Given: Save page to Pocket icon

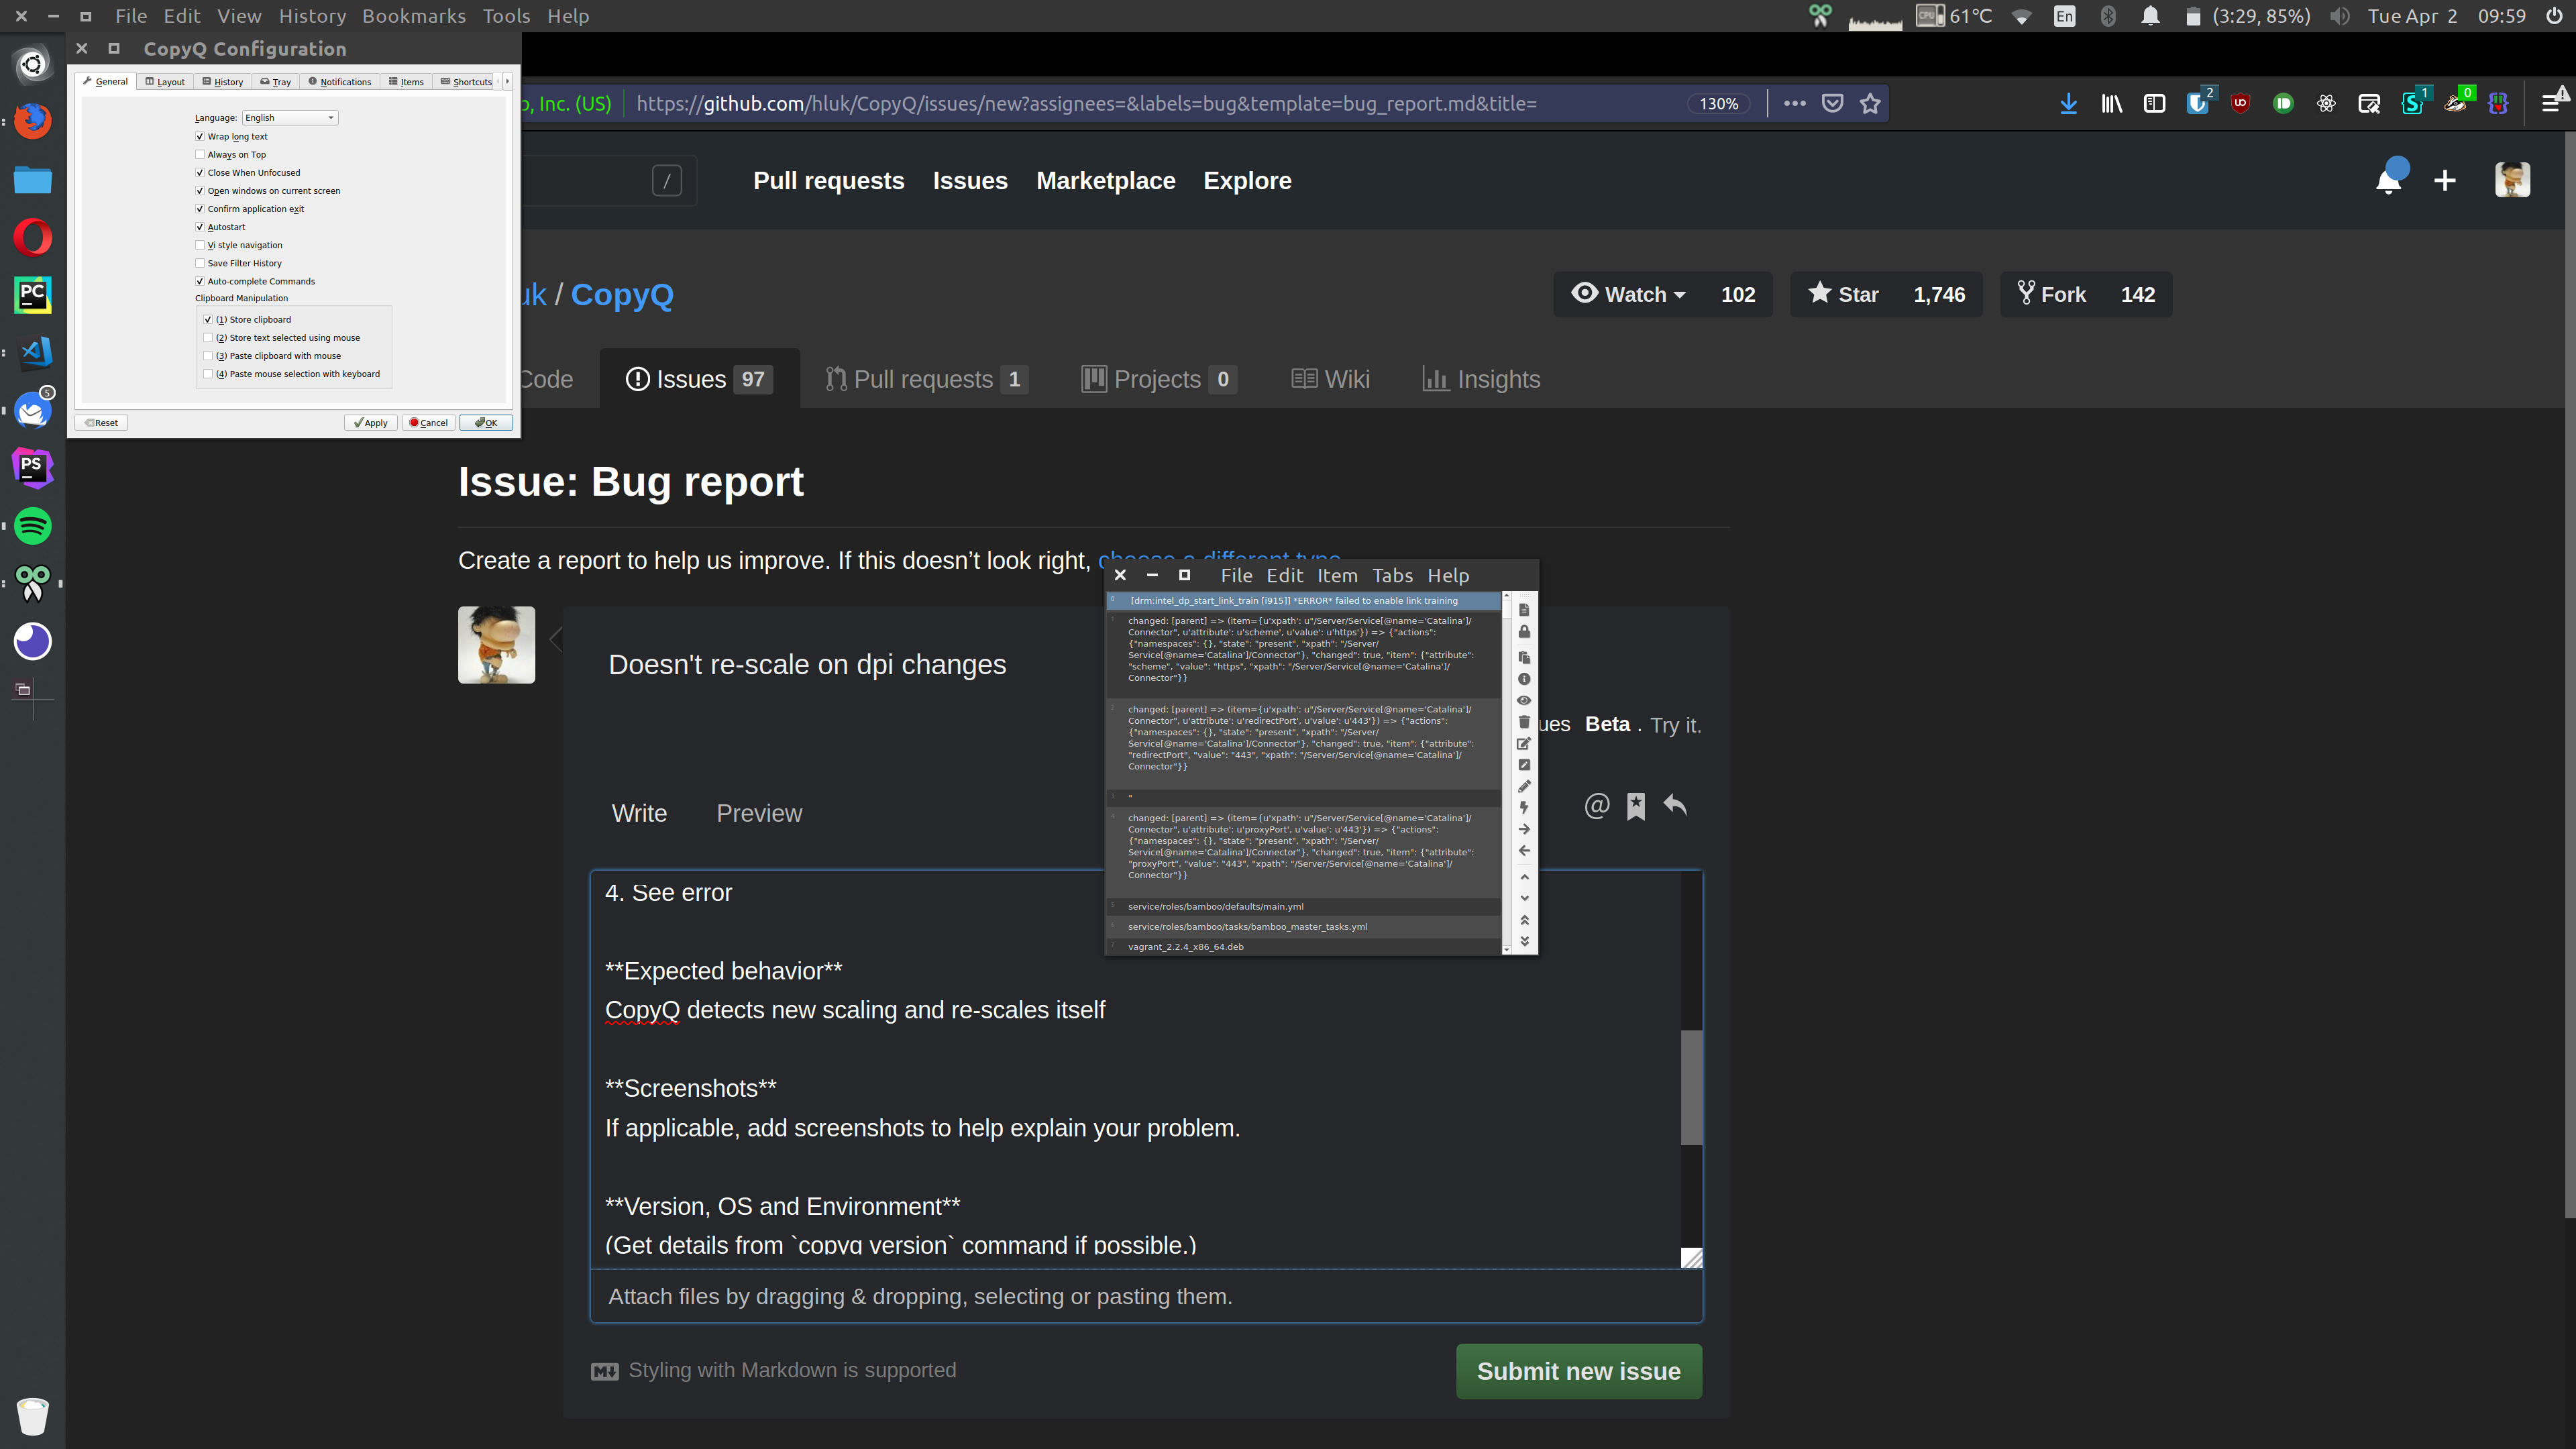Looking at the screenshot, I should (1832, 103).
